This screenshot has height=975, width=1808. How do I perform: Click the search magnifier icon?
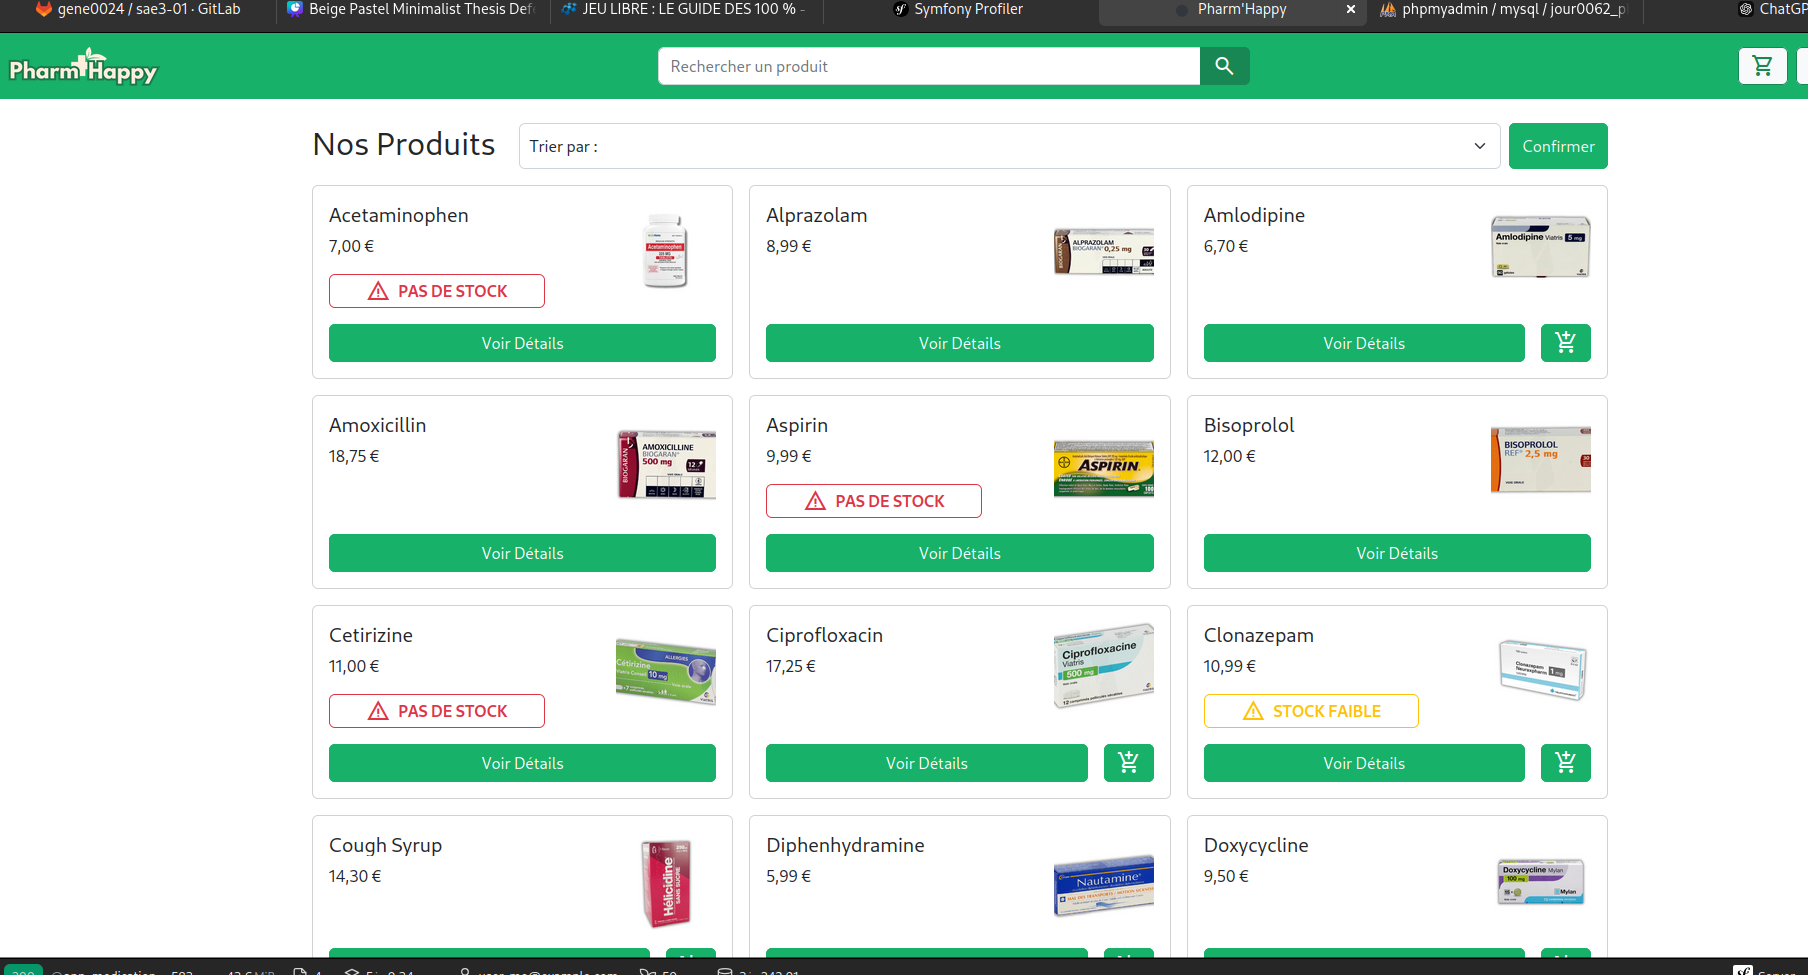[x=1224, y=66]
